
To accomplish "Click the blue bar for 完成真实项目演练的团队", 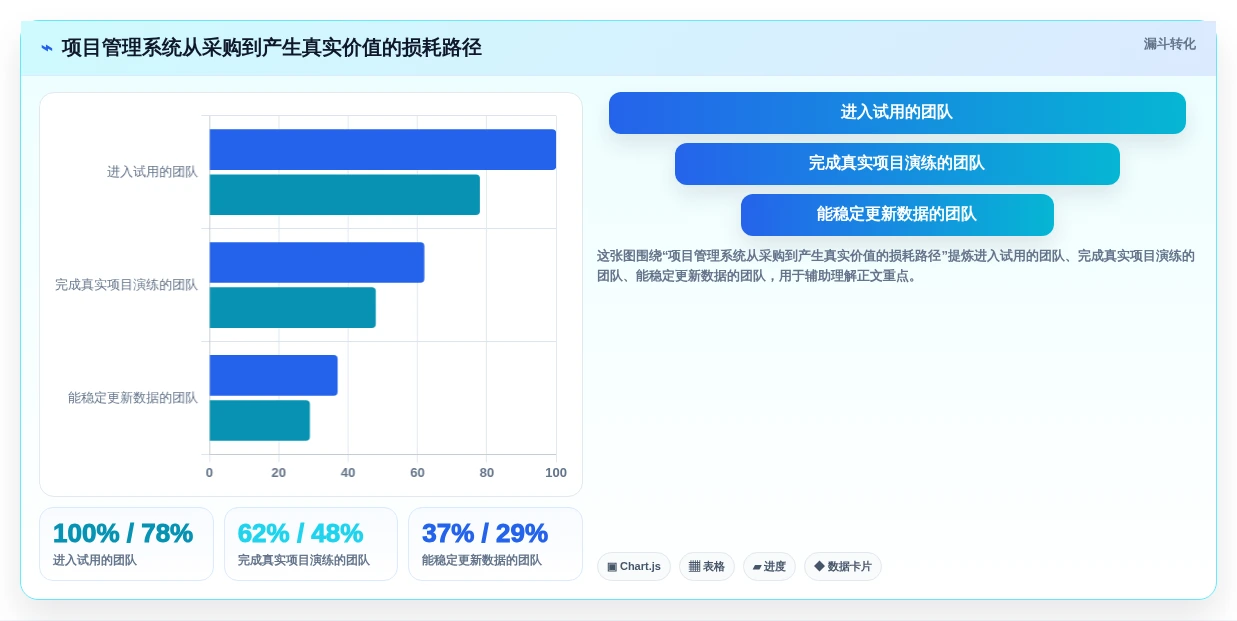I will coord(317,262).
